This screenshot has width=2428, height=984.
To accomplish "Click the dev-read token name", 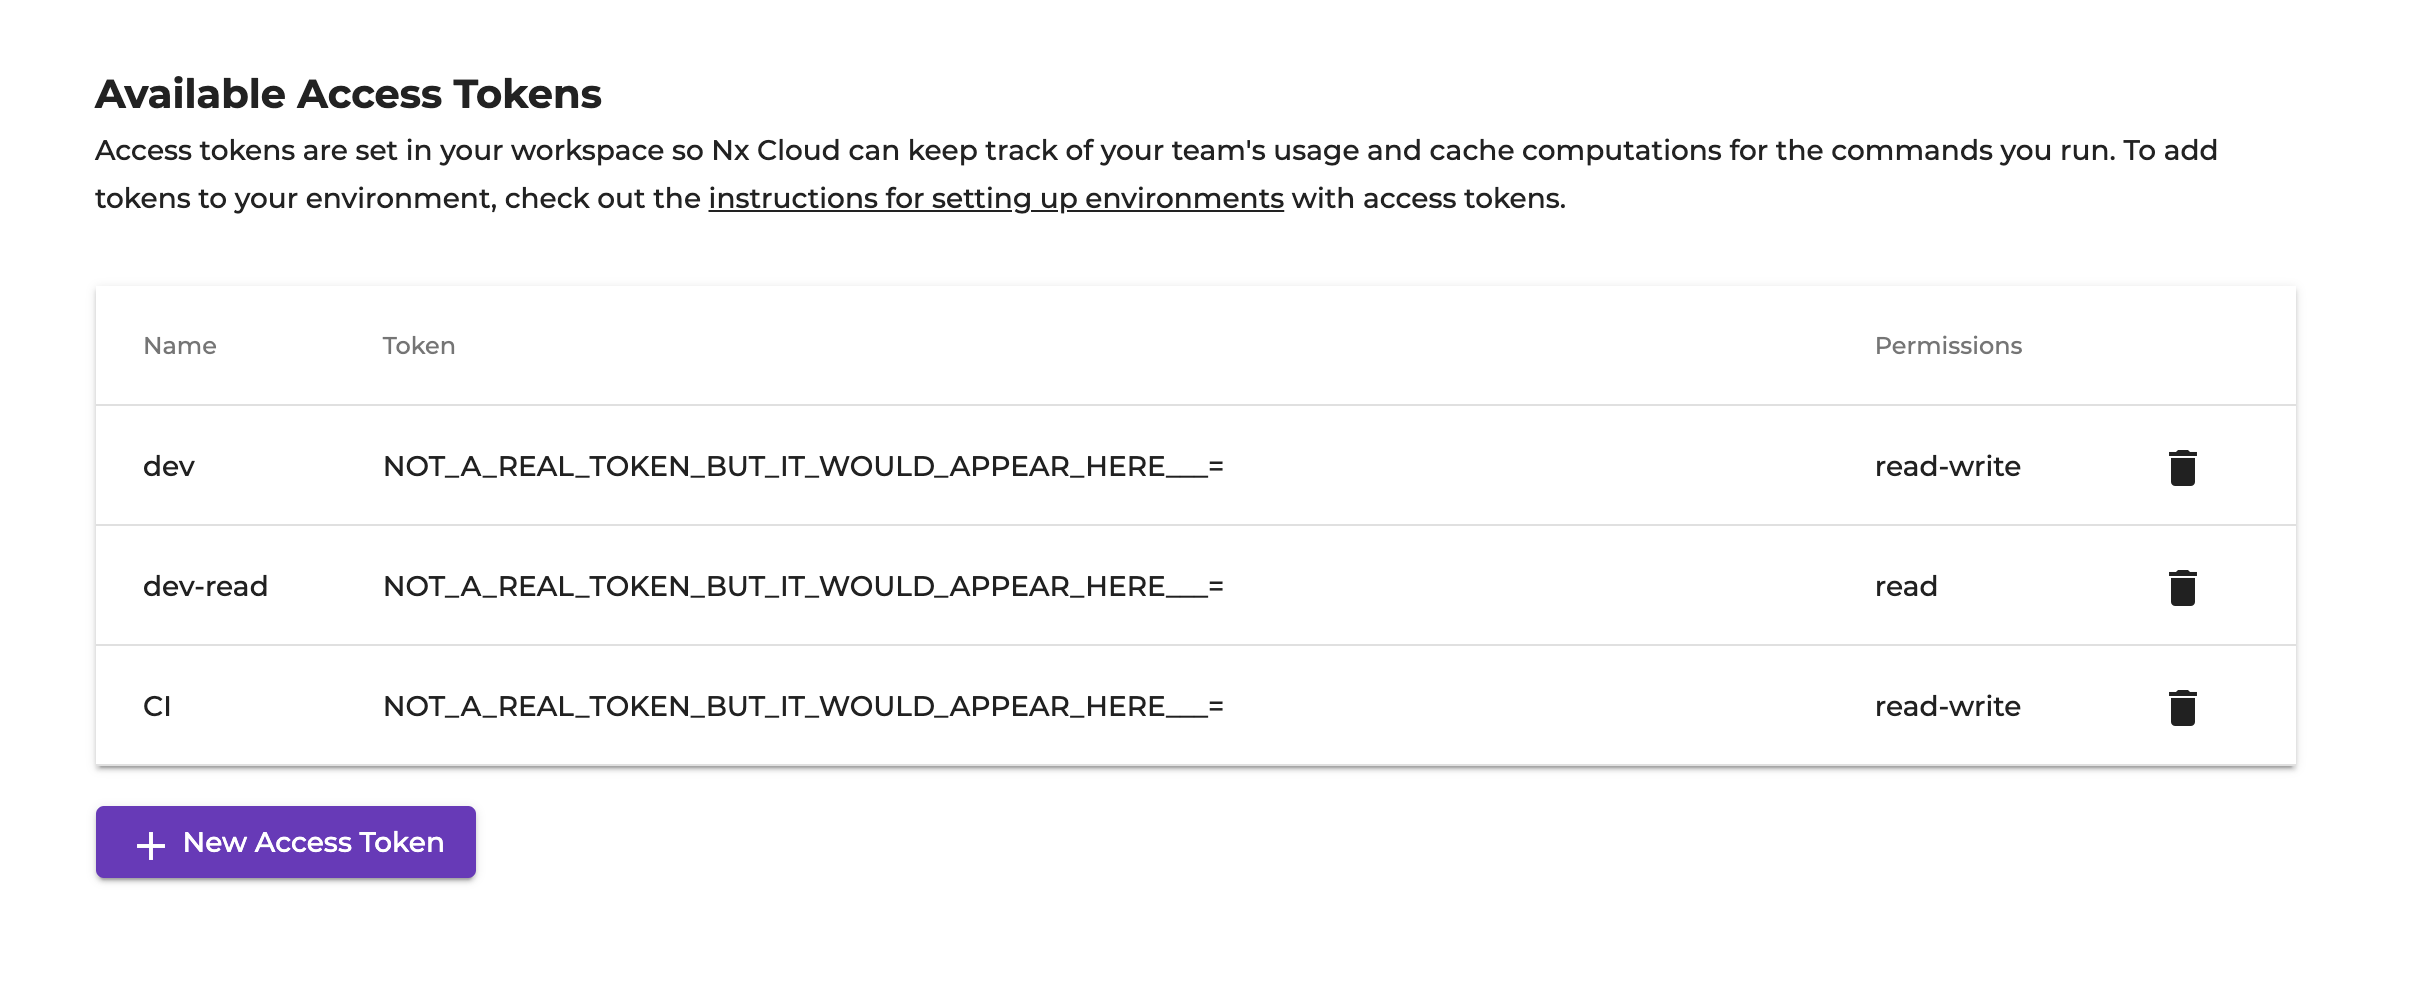I will [x=205, y=586].
